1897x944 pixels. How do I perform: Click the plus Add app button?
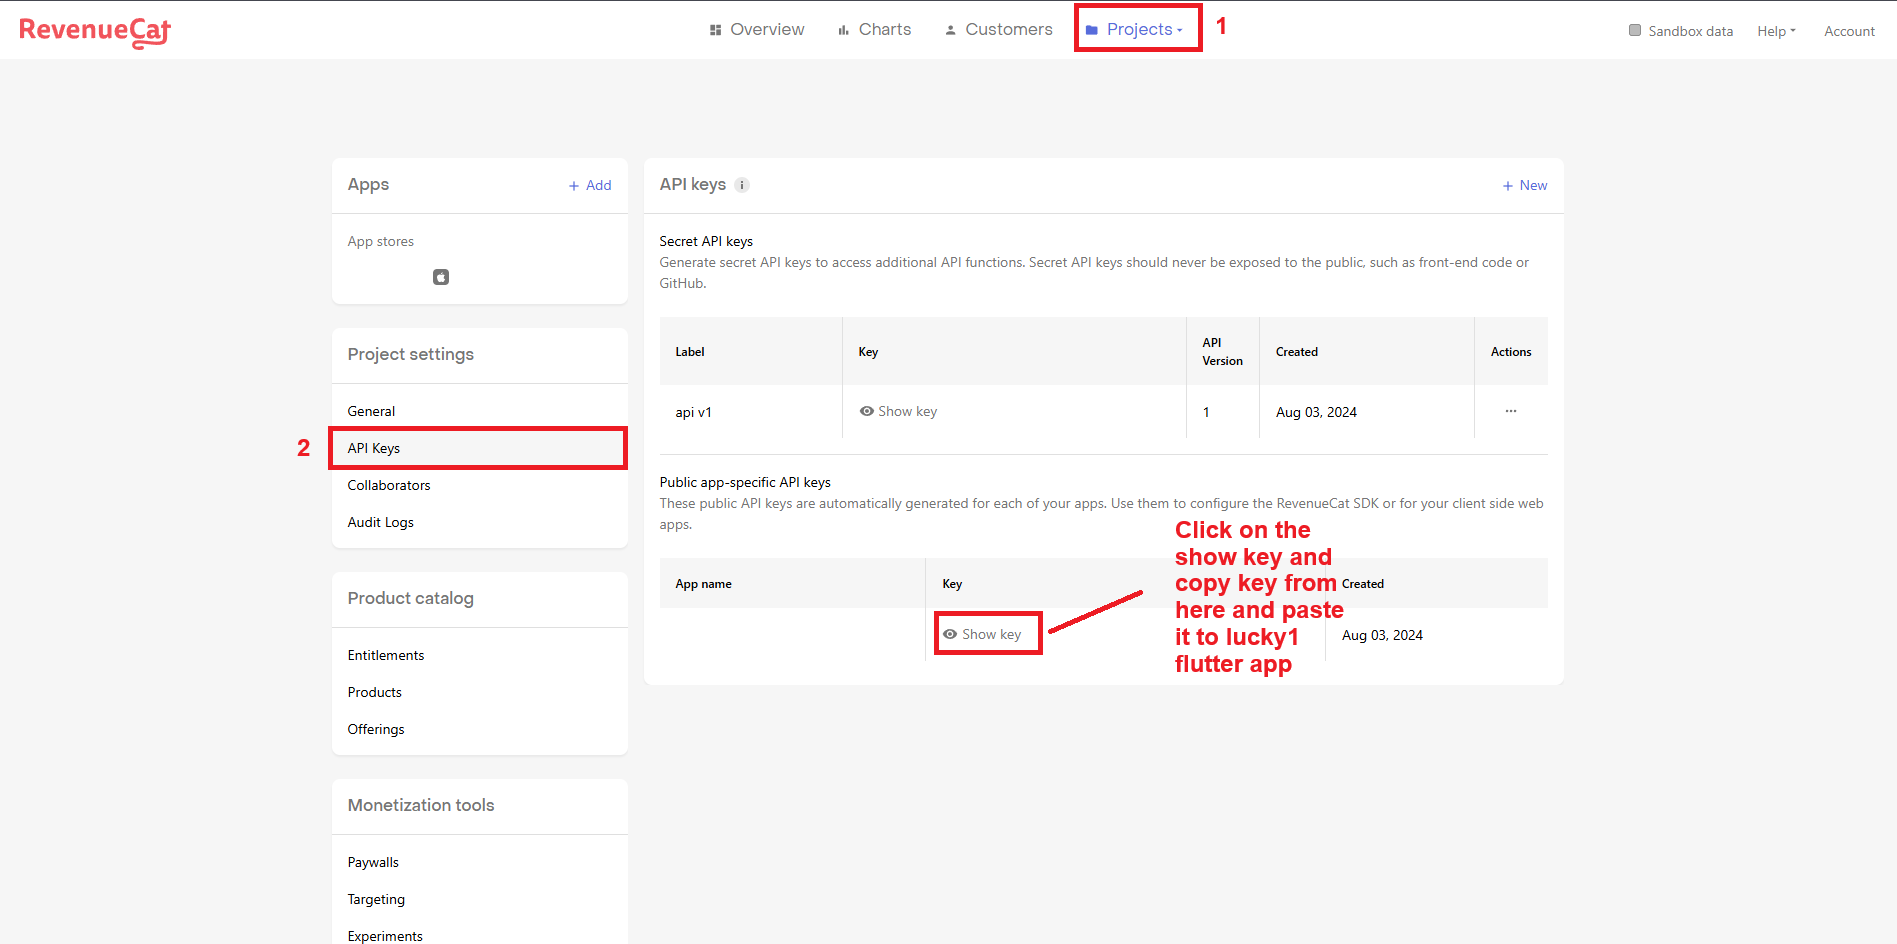tap(590, 185)
